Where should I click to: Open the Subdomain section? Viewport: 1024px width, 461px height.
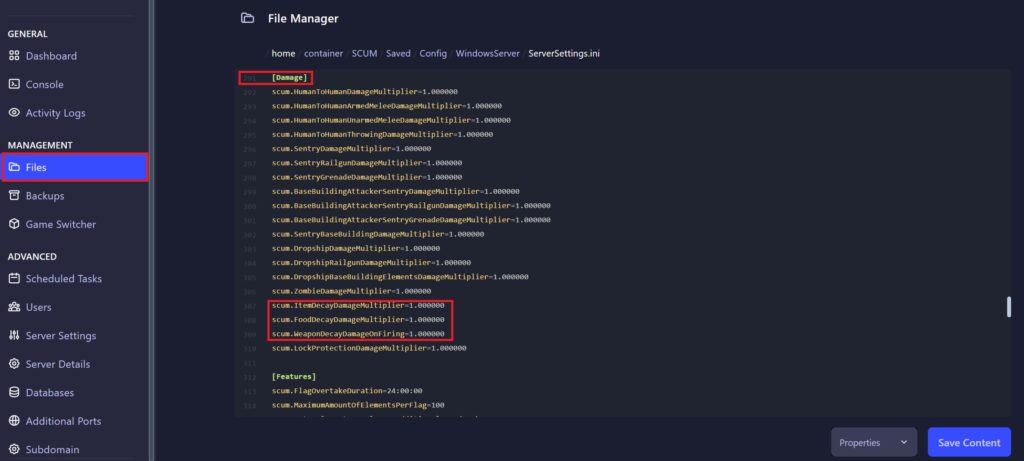click(53, 450)
